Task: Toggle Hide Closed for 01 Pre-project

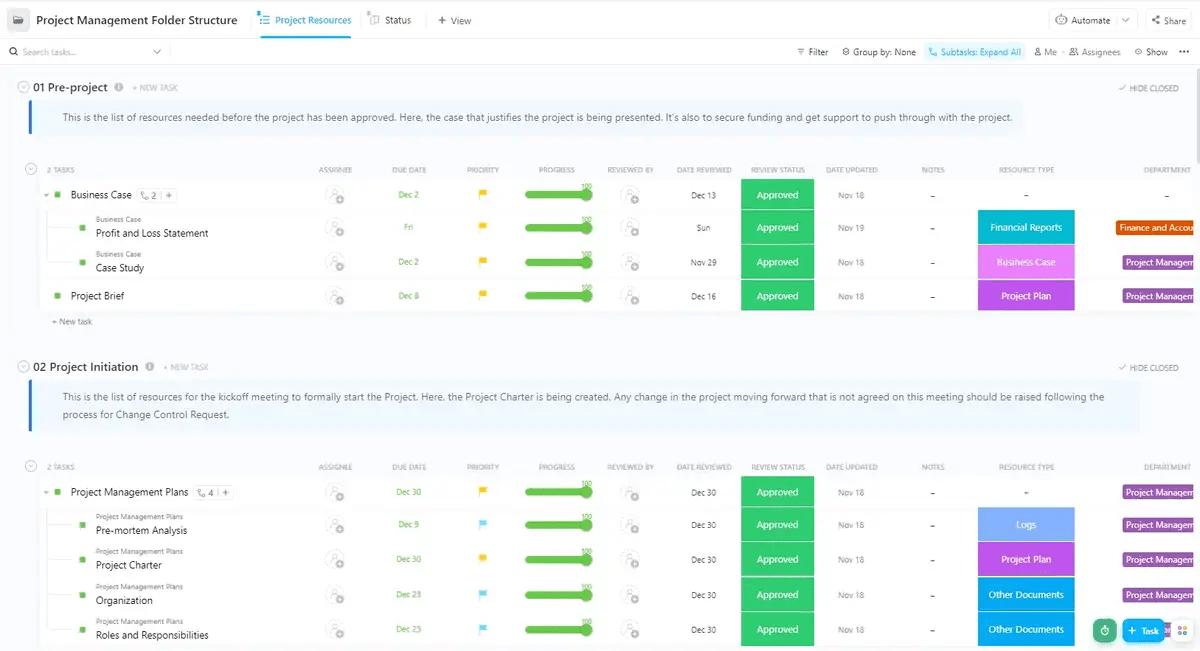Action: (1148, 88)
